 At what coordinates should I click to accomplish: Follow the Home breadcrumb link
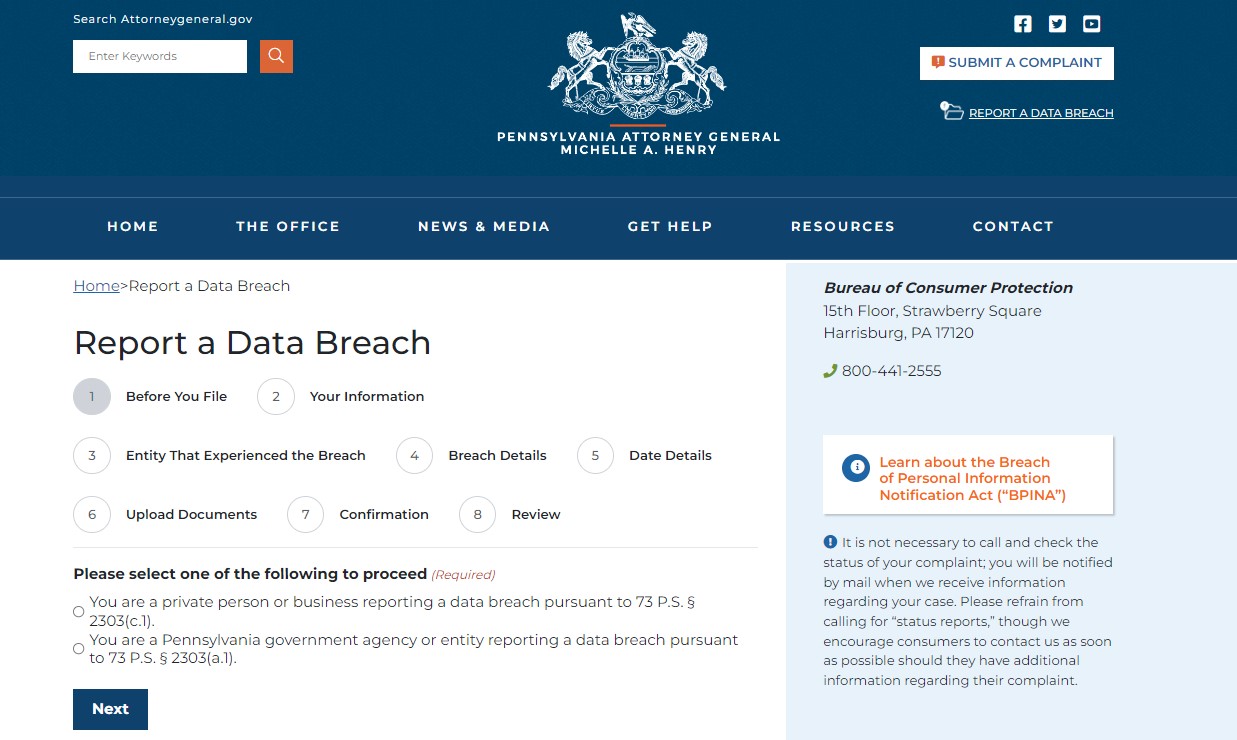coord(96,286)
